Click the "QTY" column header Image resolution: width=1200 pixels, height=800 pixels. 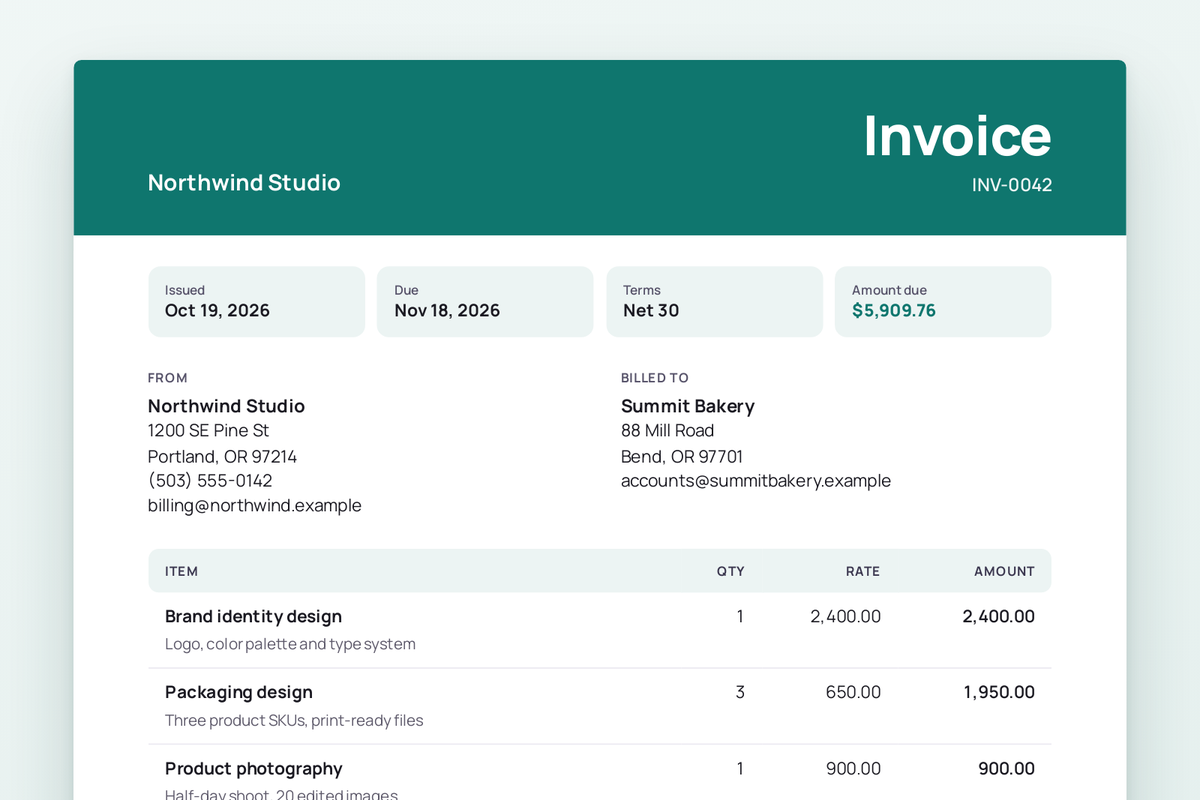click(730, 572)
